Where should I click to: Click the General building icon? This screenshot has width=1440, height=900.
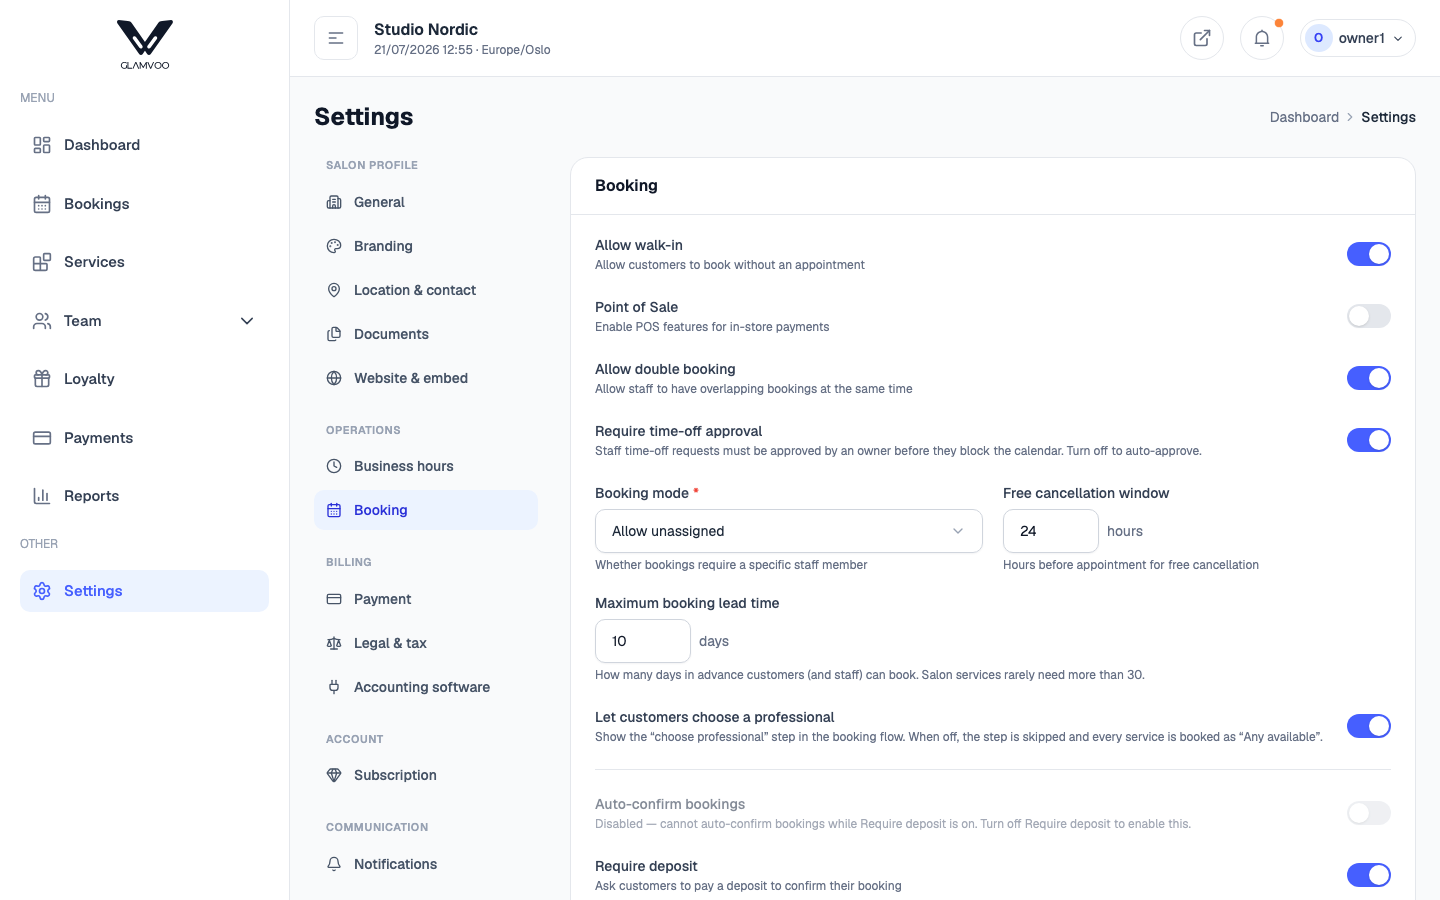coord(334,202)
